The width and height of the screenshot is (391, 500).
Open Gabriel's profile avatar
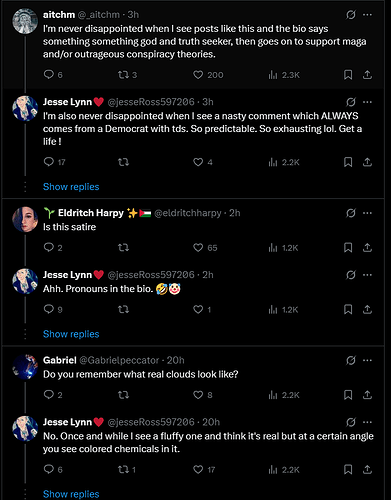25,367
